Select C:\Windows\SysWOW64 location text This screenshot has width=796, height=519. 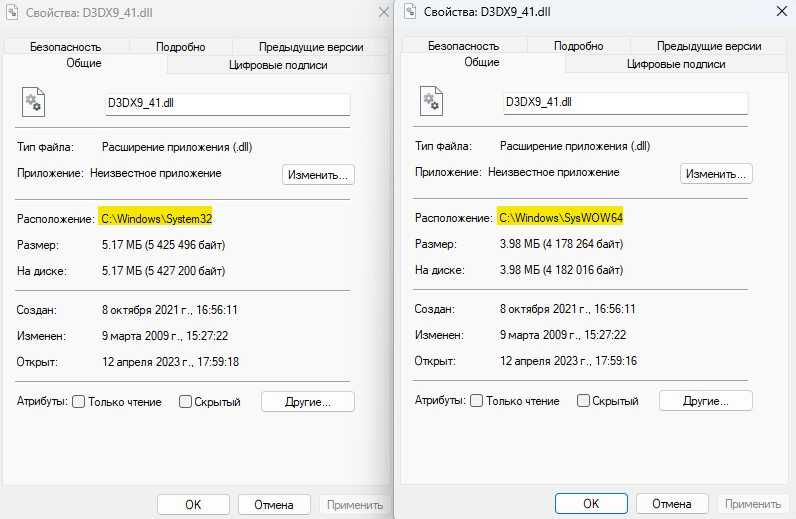[560, 218]
